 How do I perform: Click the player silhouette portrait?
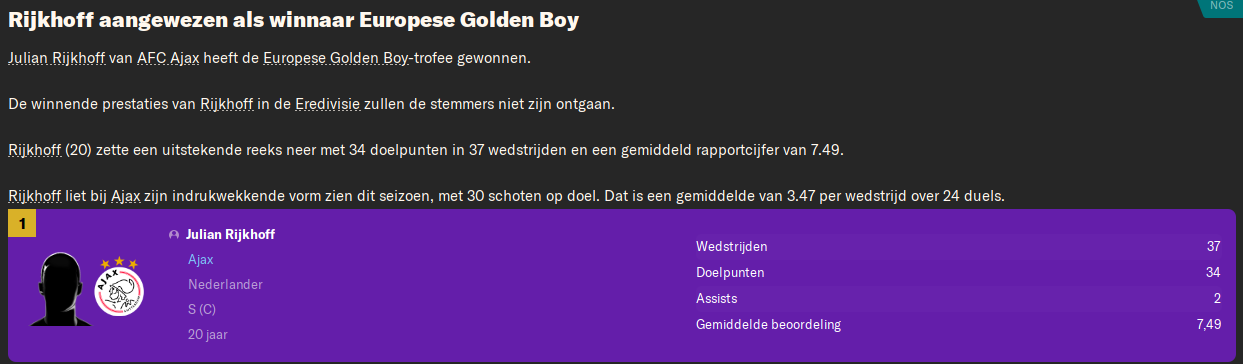pyautogui.click(x=61, y=289)
